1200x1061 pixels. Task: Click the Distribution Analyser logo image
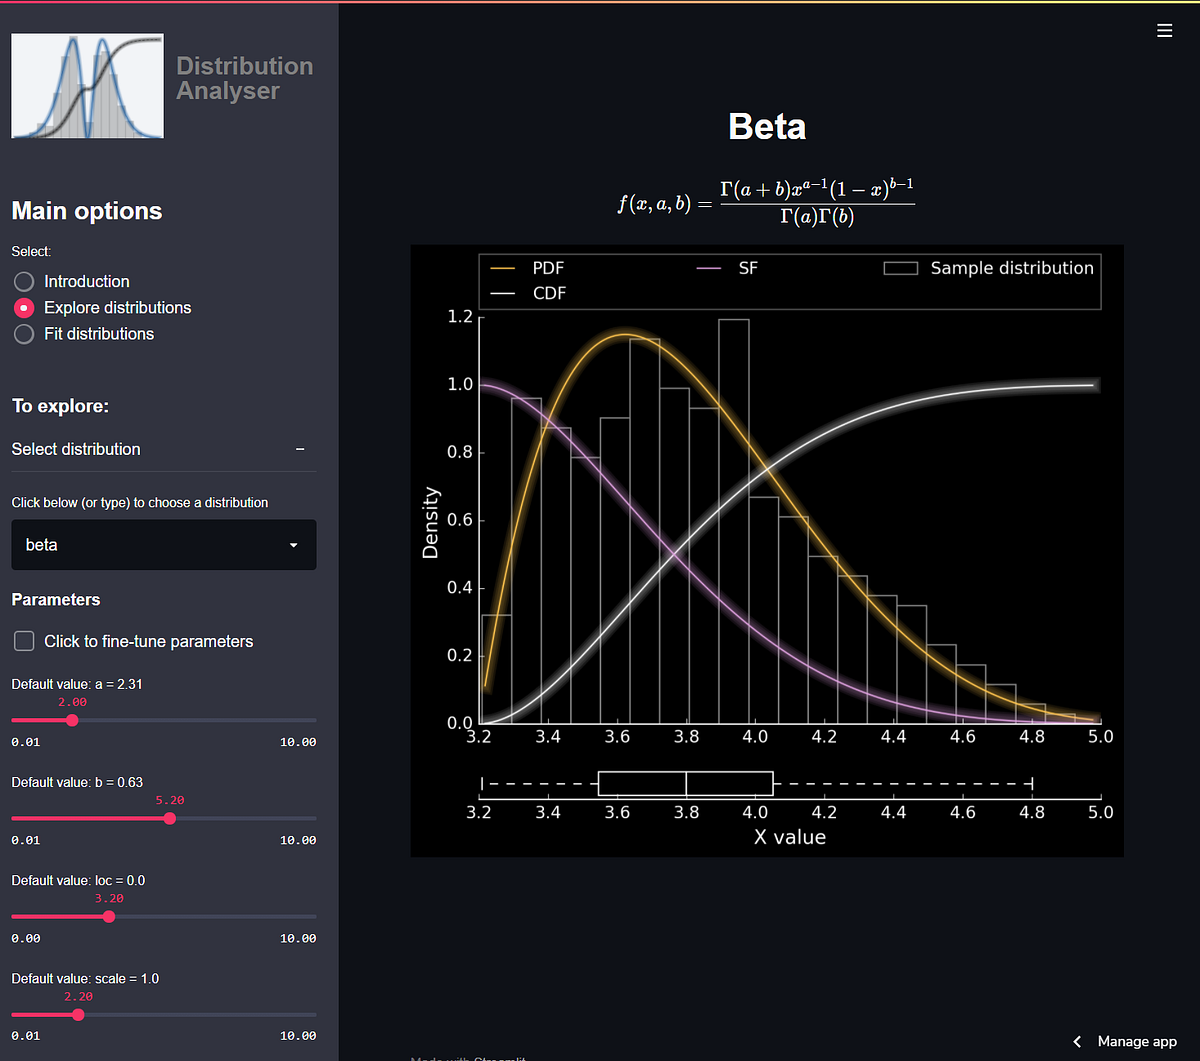pyautogui.click(x=86, y=85)
